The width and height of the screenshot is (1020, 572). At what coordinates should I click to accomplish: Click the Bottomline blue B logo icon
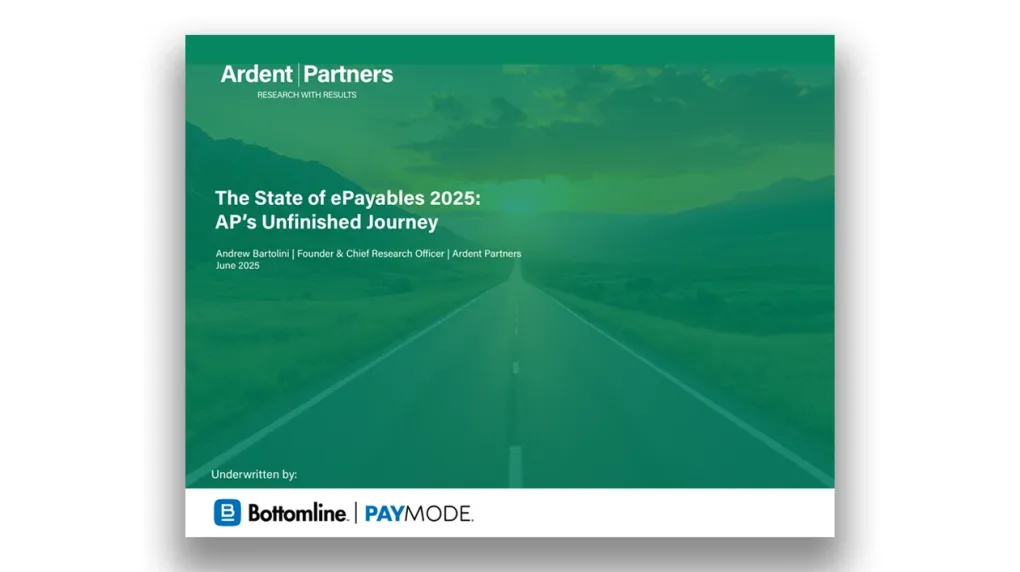point(227,513)
